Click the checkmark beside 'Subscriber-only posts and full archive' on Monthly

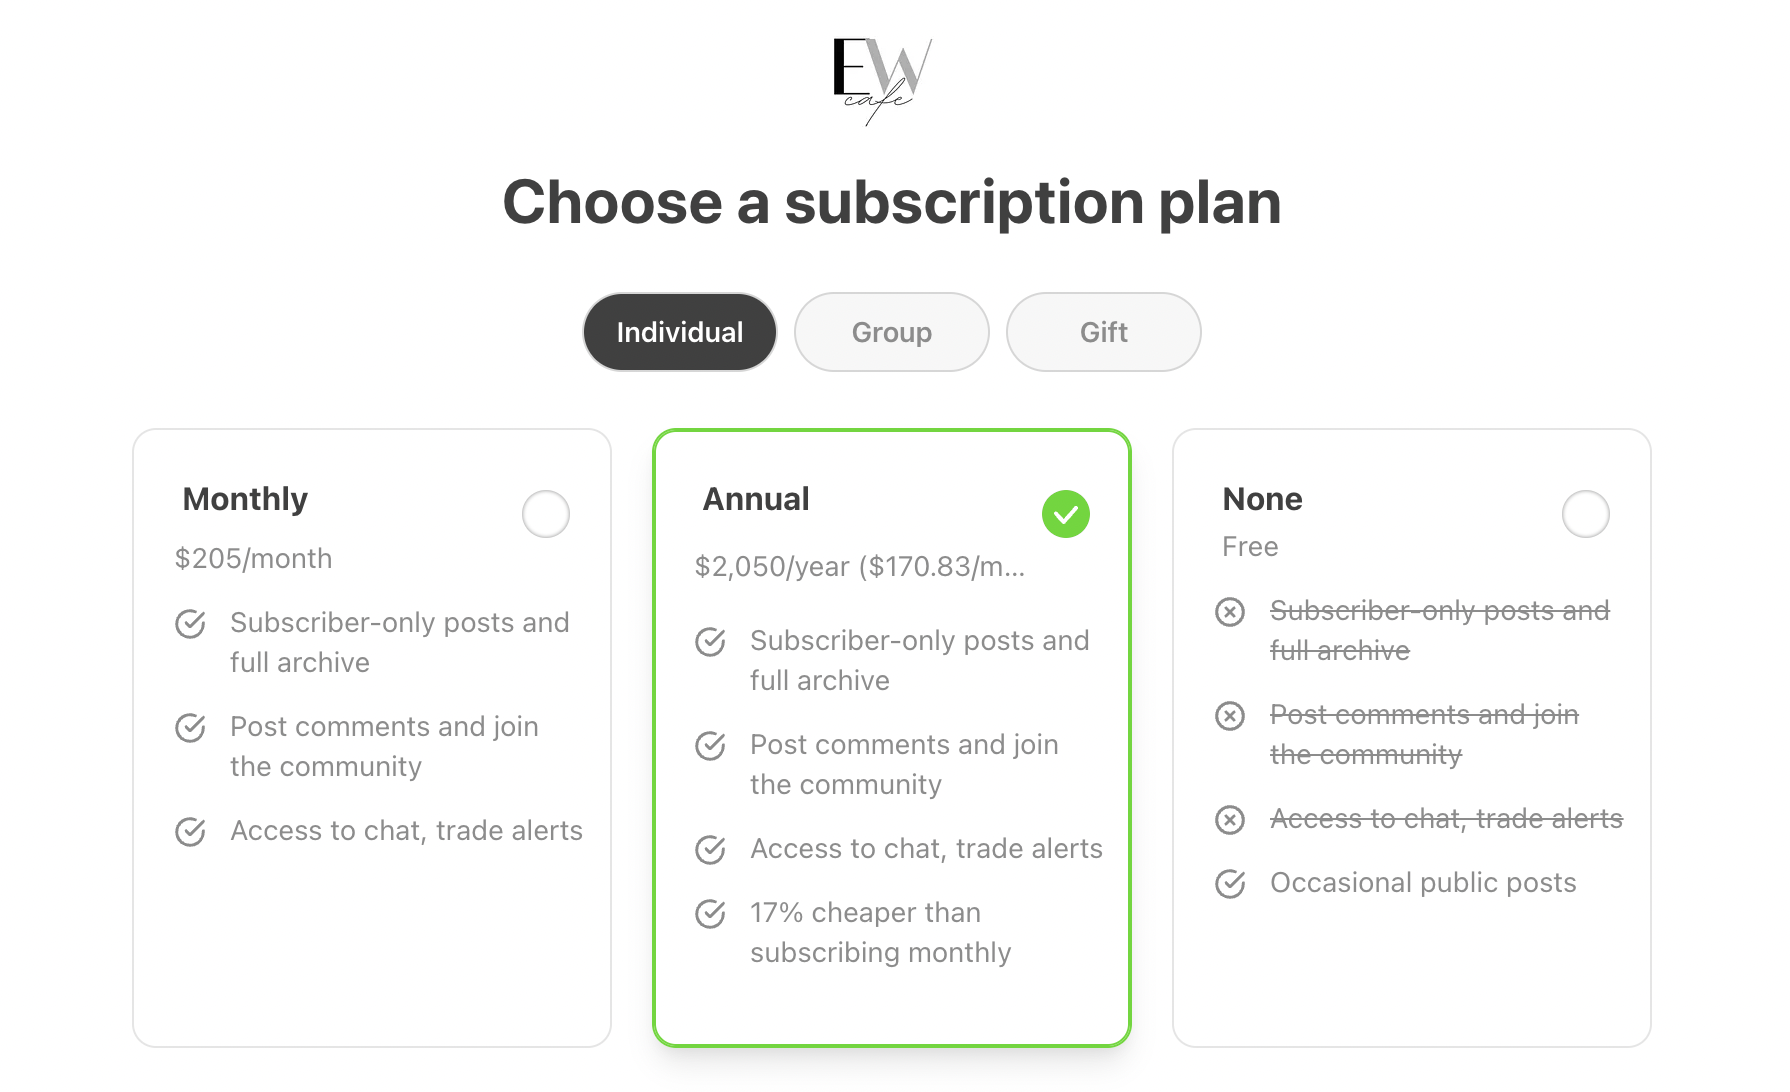click(x=190, y=624)
